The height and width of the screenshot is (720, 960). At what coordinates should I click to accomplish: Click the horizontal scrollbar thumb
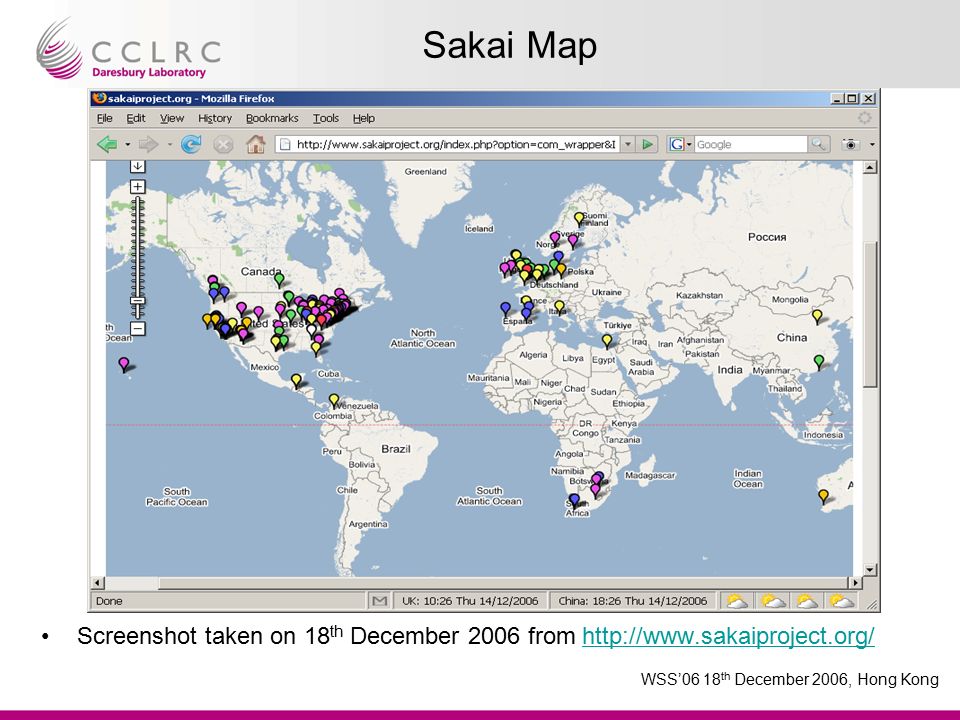click(502, 583)
